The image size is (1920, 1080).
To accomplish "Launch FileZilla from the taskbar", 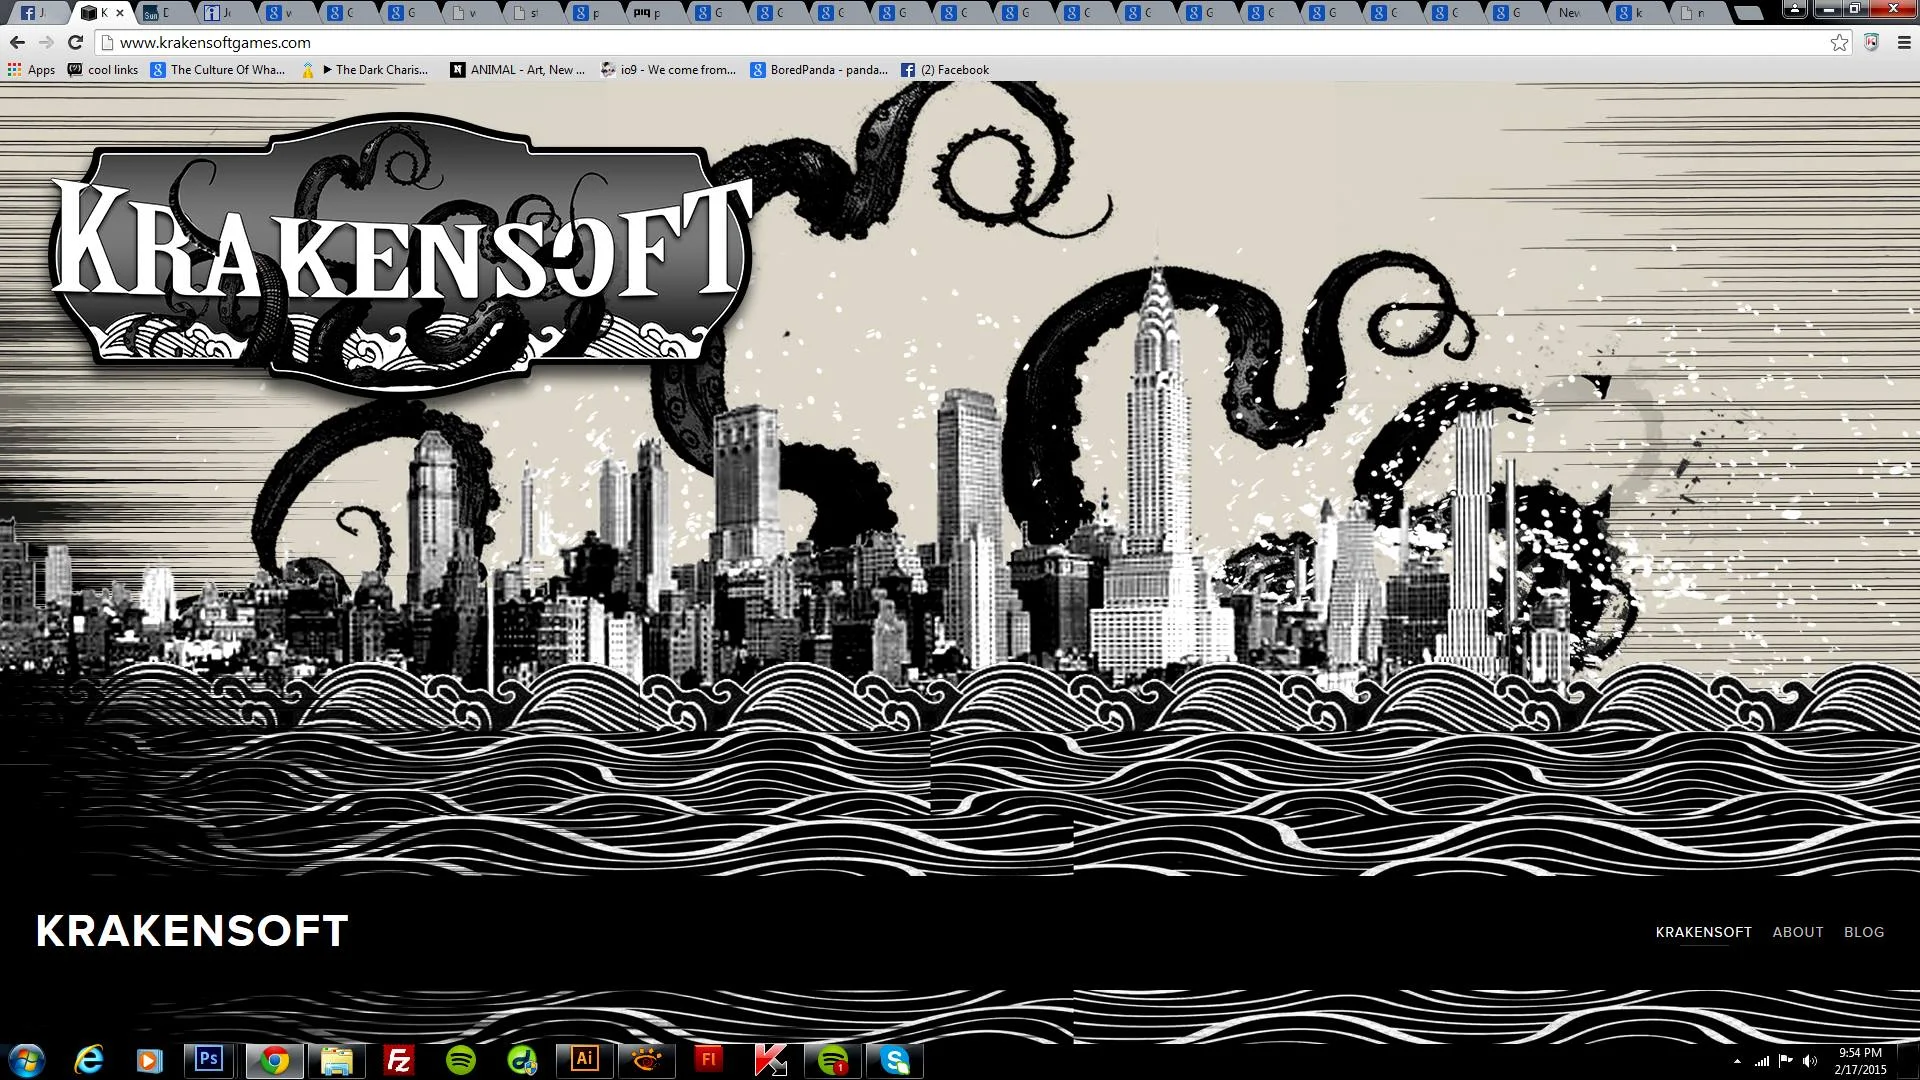I will [398, 1060].
